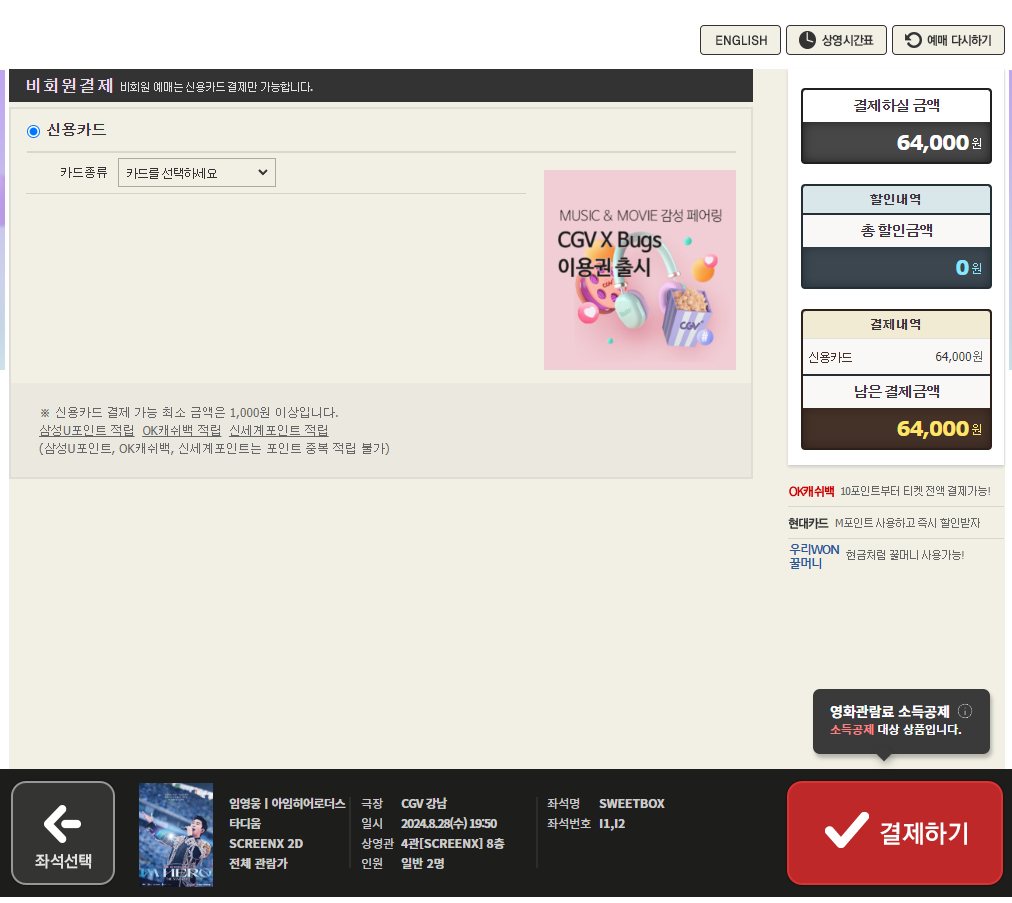
Task: Click the 신용카드 64,000원 row in 결제내역
Action: [x=896, y=357]
